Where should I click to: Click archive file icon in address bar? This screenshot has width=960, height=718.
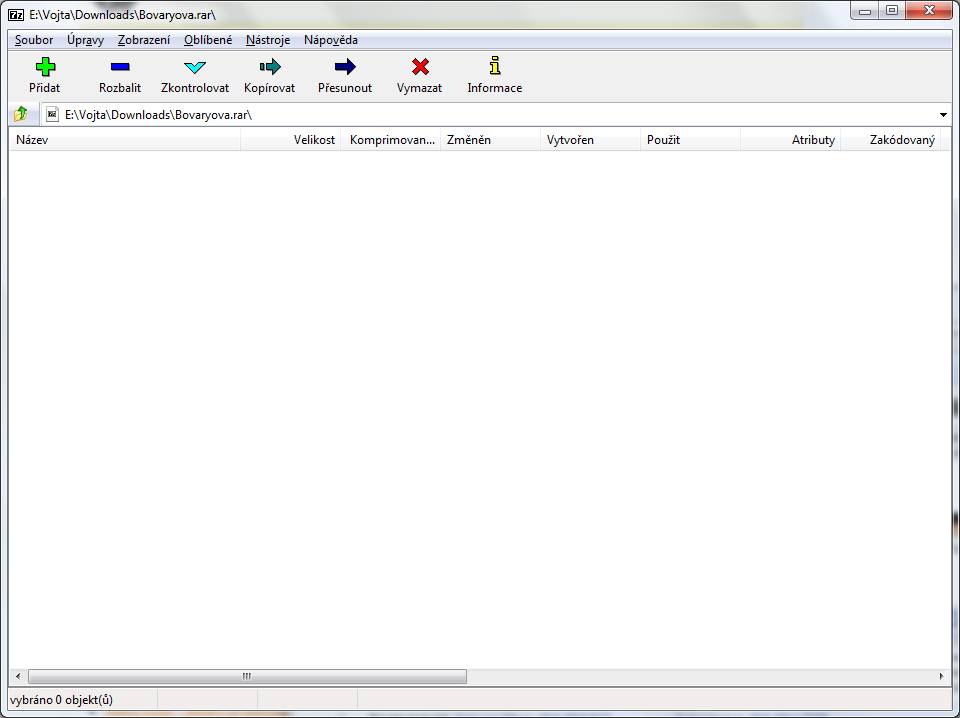tap(53, 114)
